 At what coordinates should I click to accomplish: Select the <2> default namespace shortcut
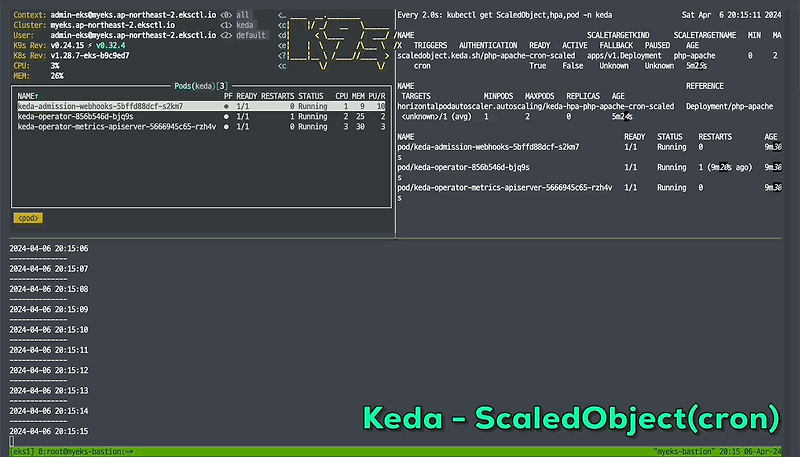tap(243, 35)
